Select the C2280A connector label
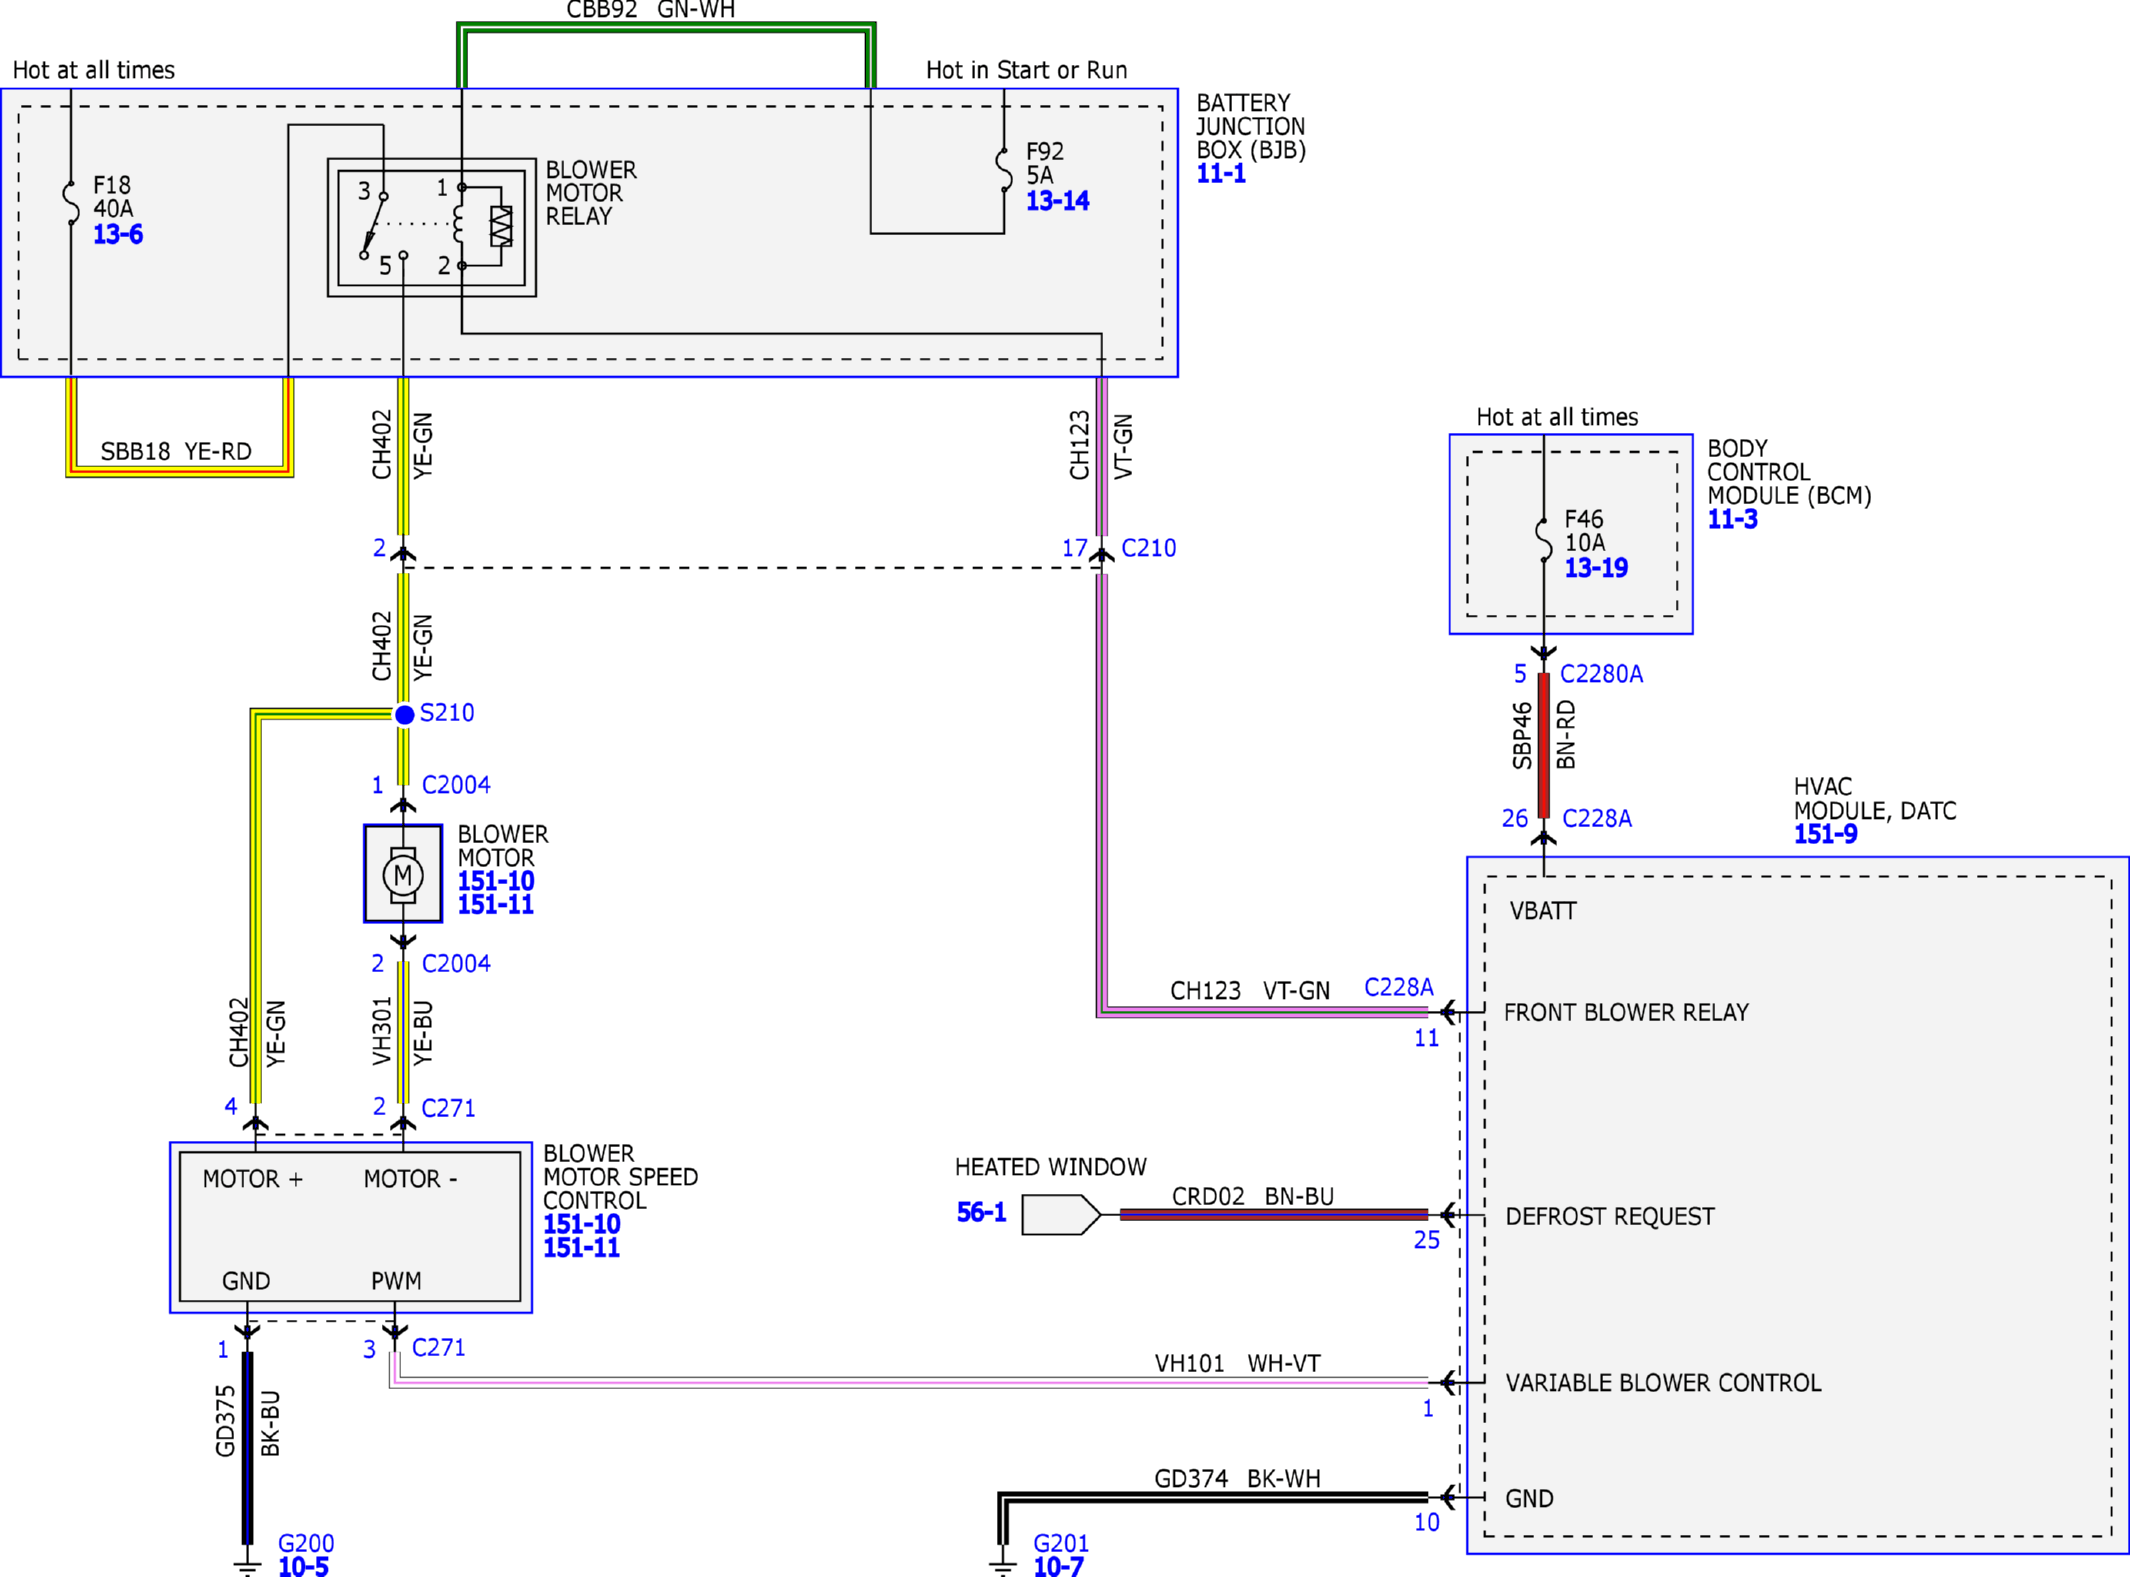Image resolution: width=2130 pixels, height=1577 pixels. coord(1601,675)
